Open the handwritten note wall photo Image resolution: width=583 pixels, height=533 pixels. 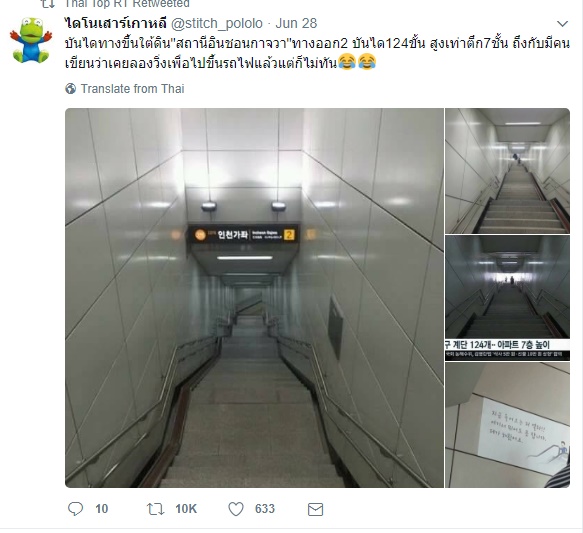pos(508,425)
